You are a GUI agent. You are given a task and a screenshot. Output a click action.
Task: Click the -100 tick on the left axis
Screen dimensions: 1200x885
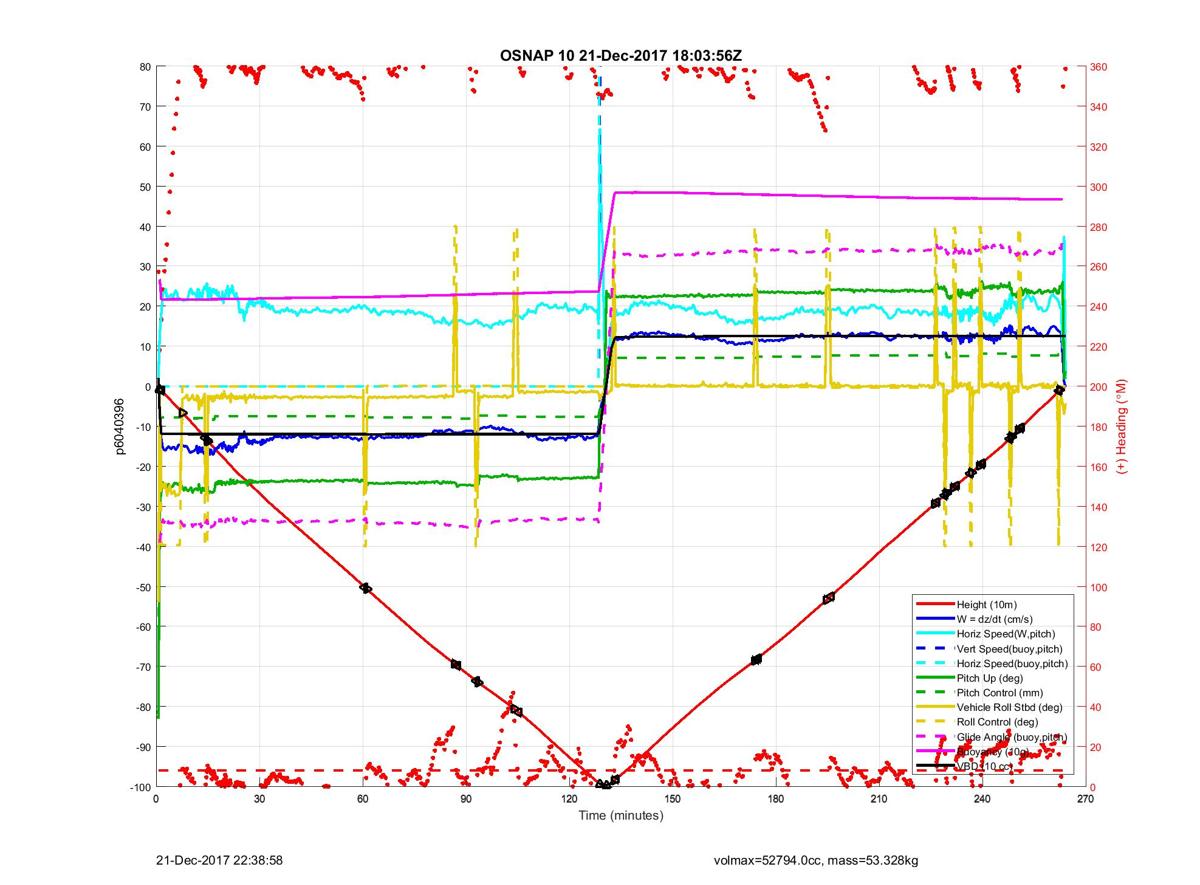139,787
